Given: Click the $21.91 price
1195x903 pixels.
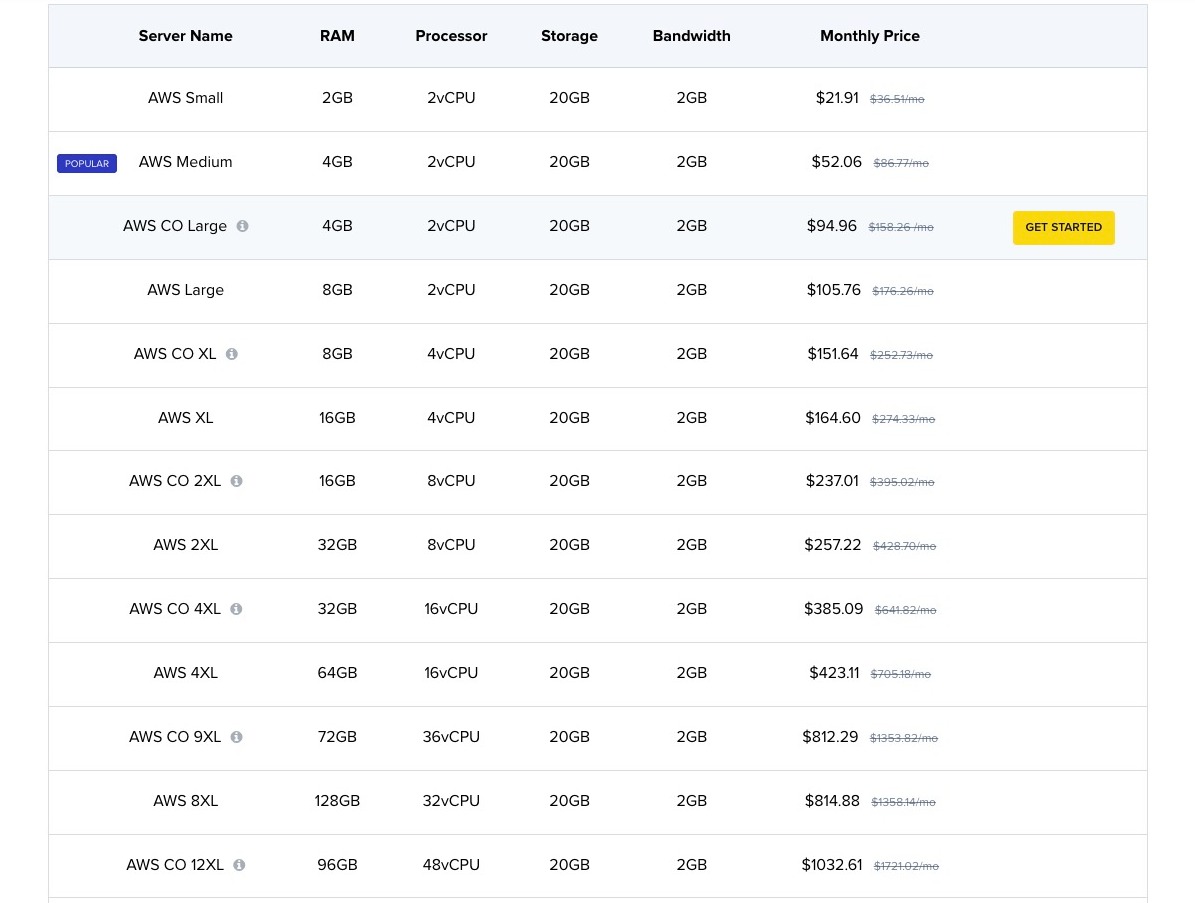Looking at the screenshot, I should pyautogui.click(x=837, y=98).
